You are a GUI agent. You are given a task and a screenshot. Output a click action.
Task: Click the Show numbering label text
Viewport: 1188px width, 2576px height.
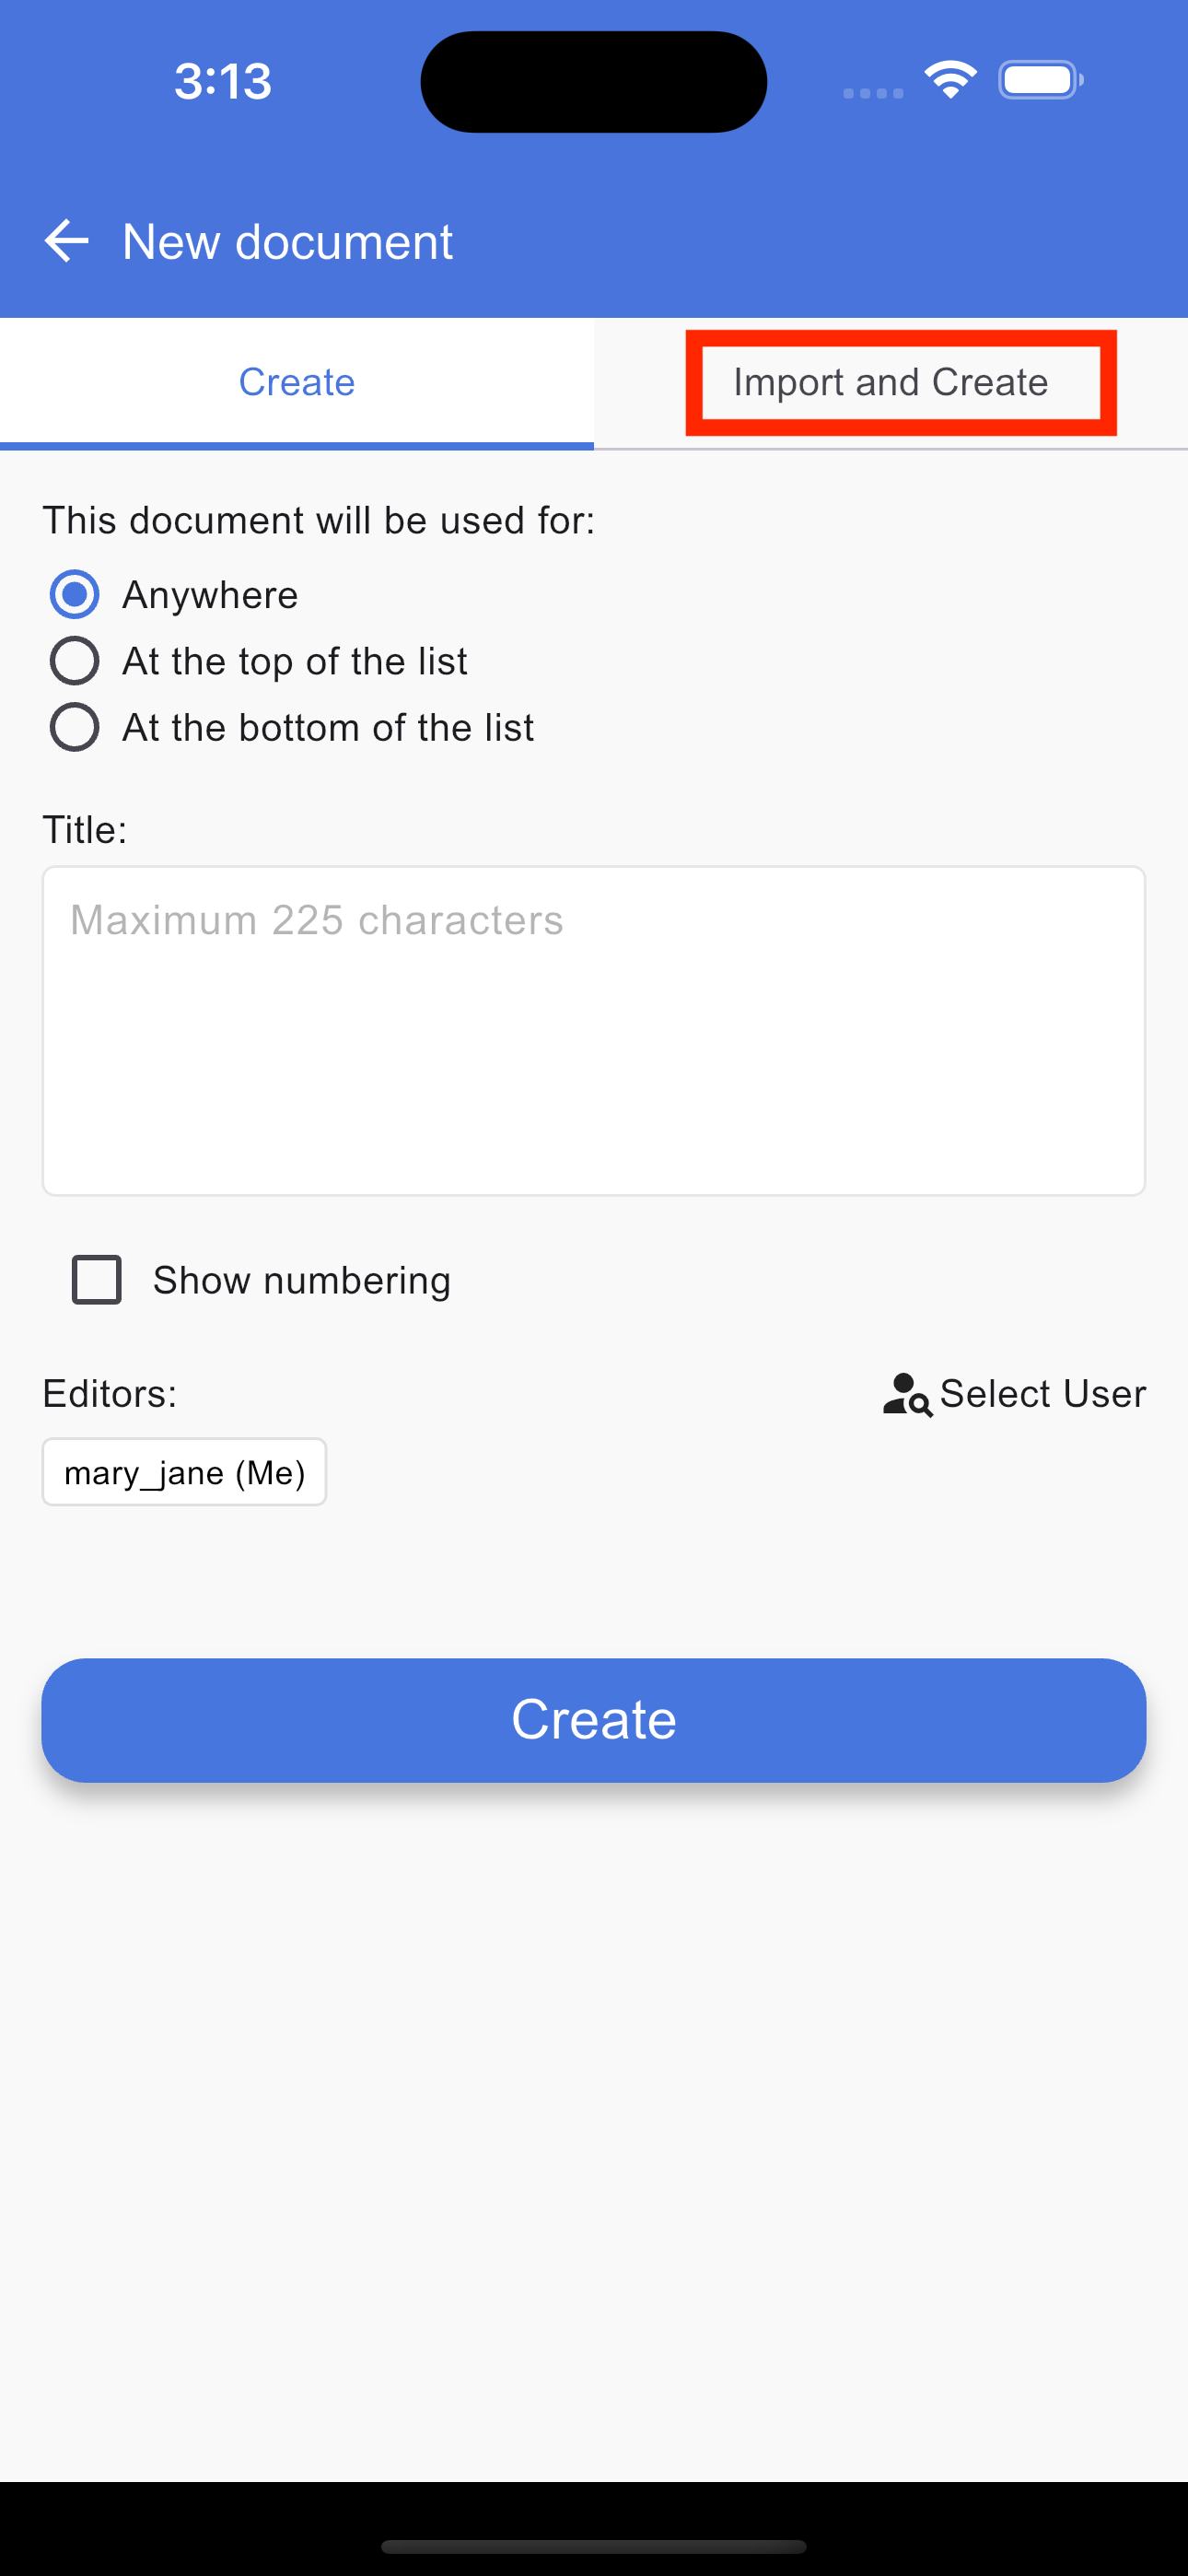coord(301,1280)
